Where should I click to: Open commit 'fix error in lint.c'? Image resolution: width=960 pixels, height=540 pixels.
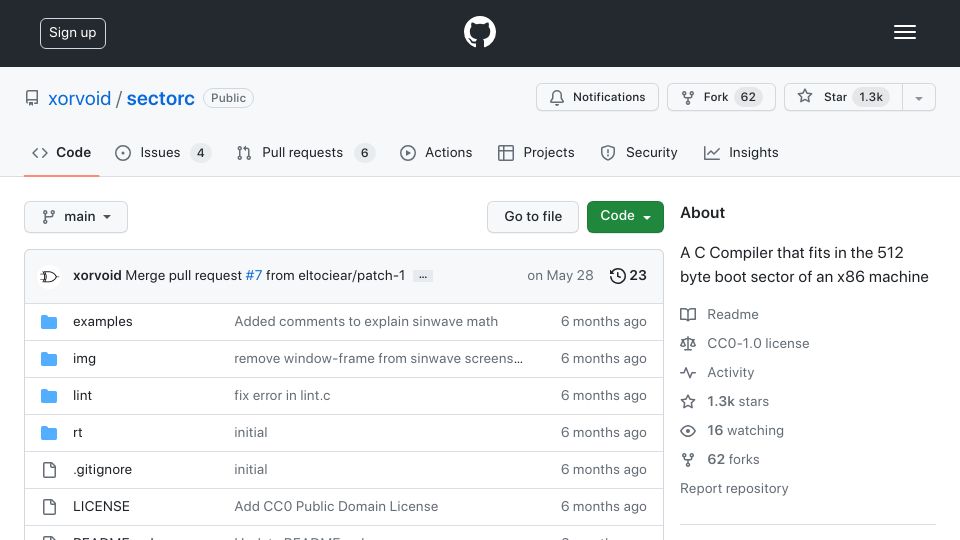point(282,396)
